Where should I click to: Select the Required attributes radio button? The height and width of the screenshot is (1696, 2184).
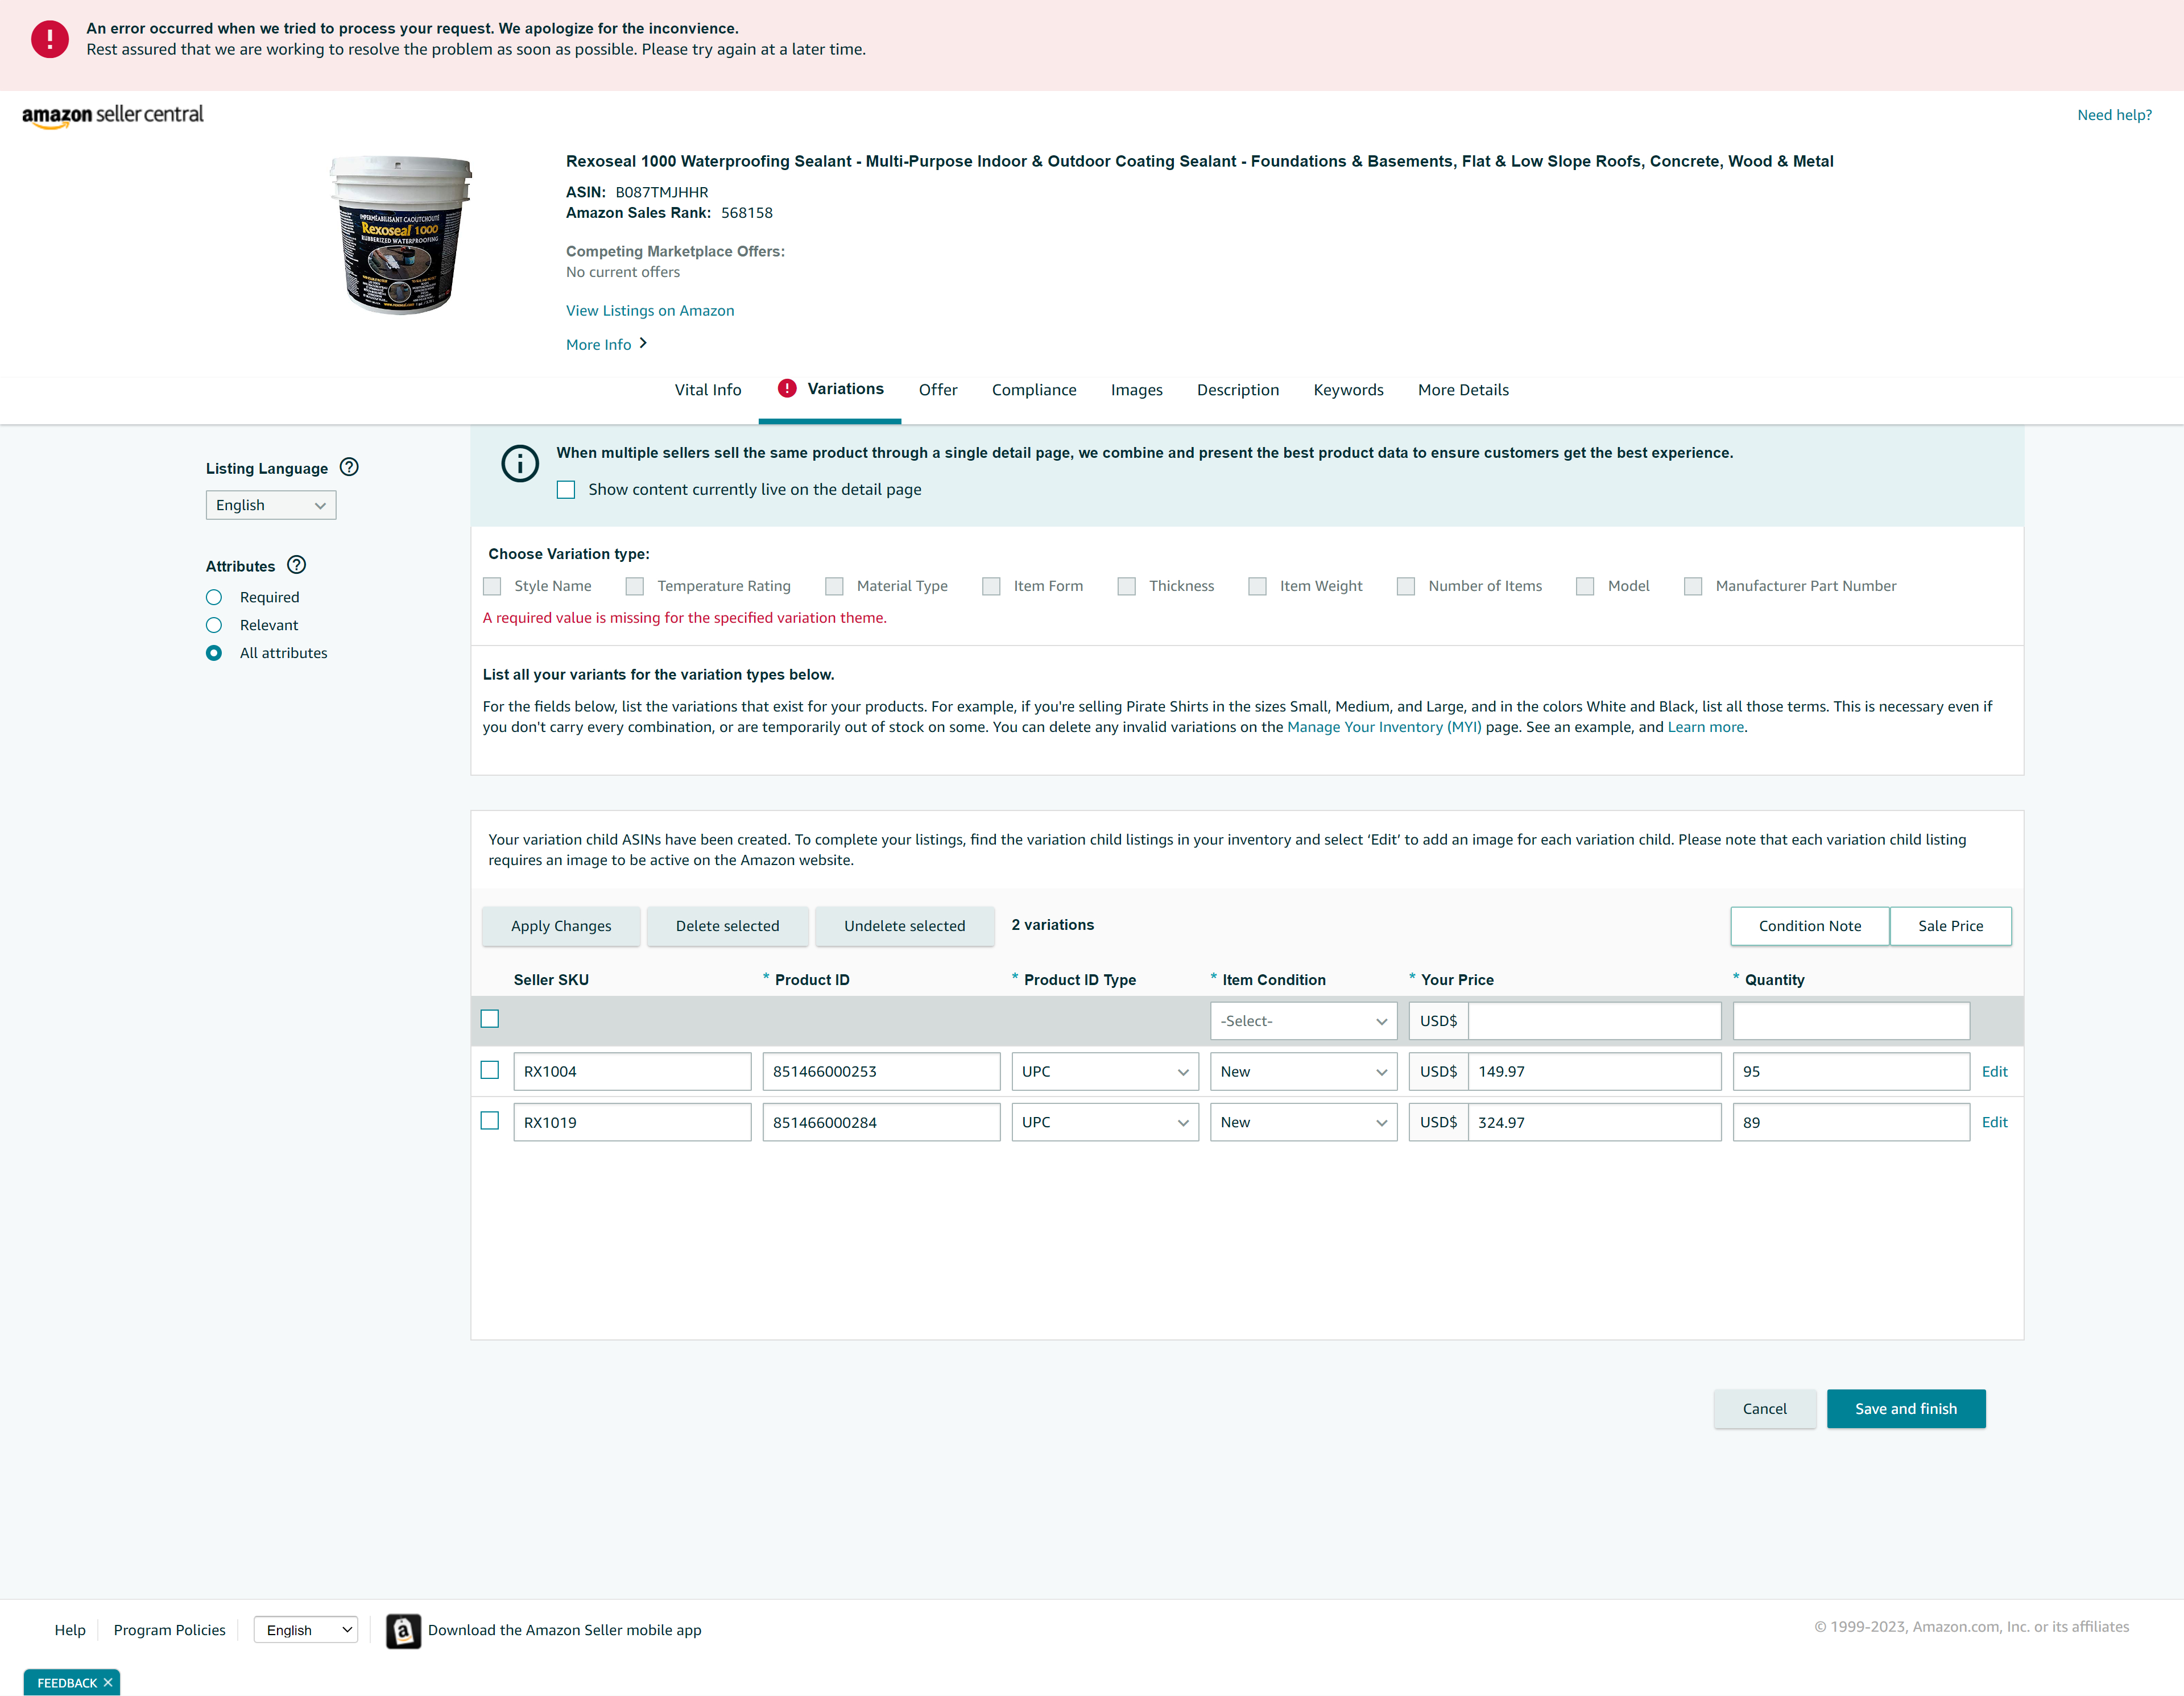[x=214, y=597]
